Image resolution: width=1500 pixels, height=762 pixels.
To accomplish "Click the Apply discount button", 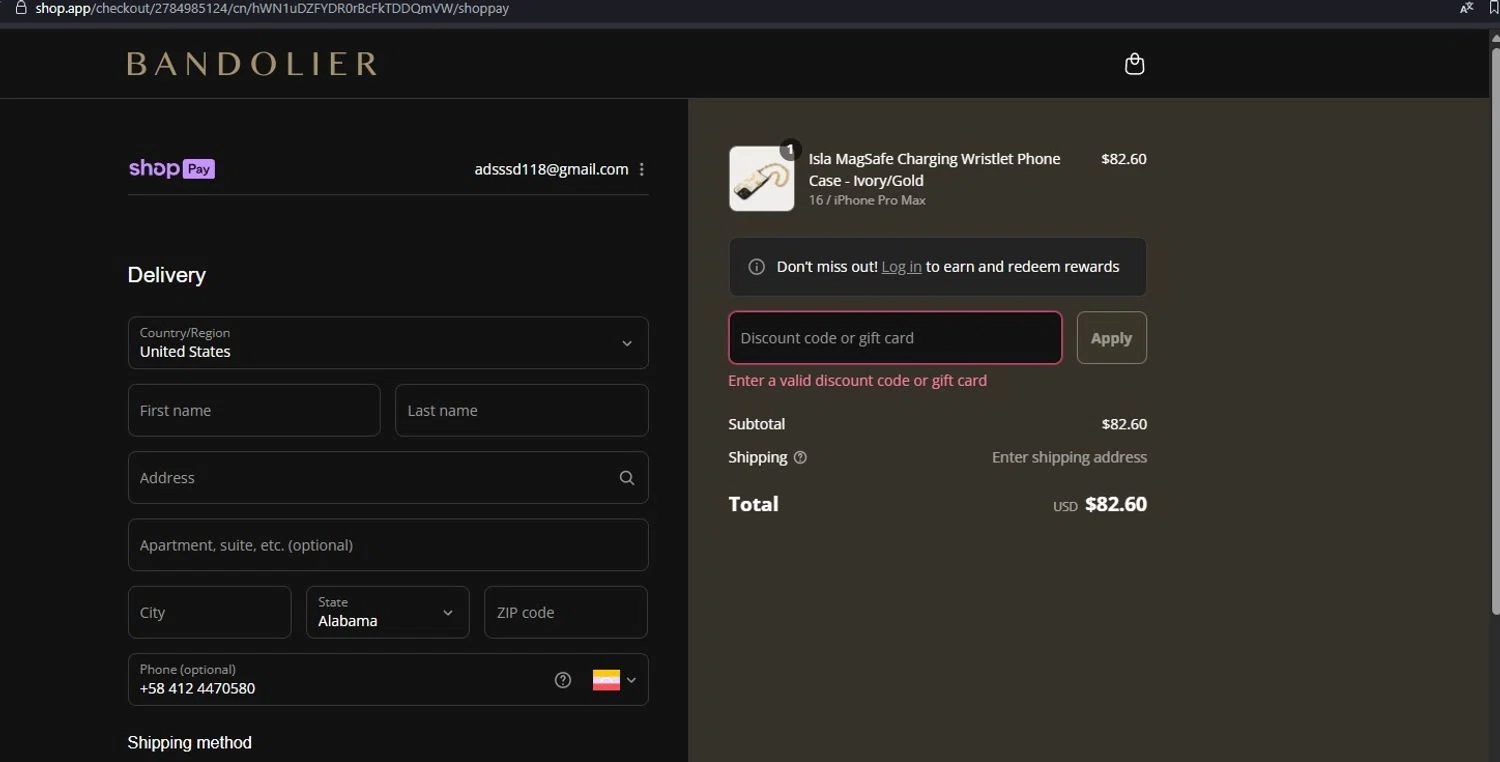I will pyautogui.click(x=1111, y=338).
